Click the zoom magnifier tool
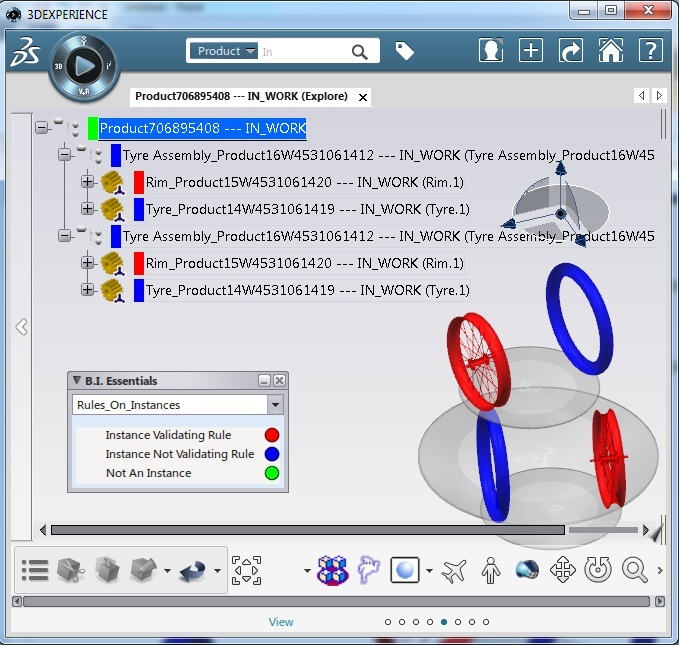The width and height of the screenshot is (680, 647). (x=634, y=570)
